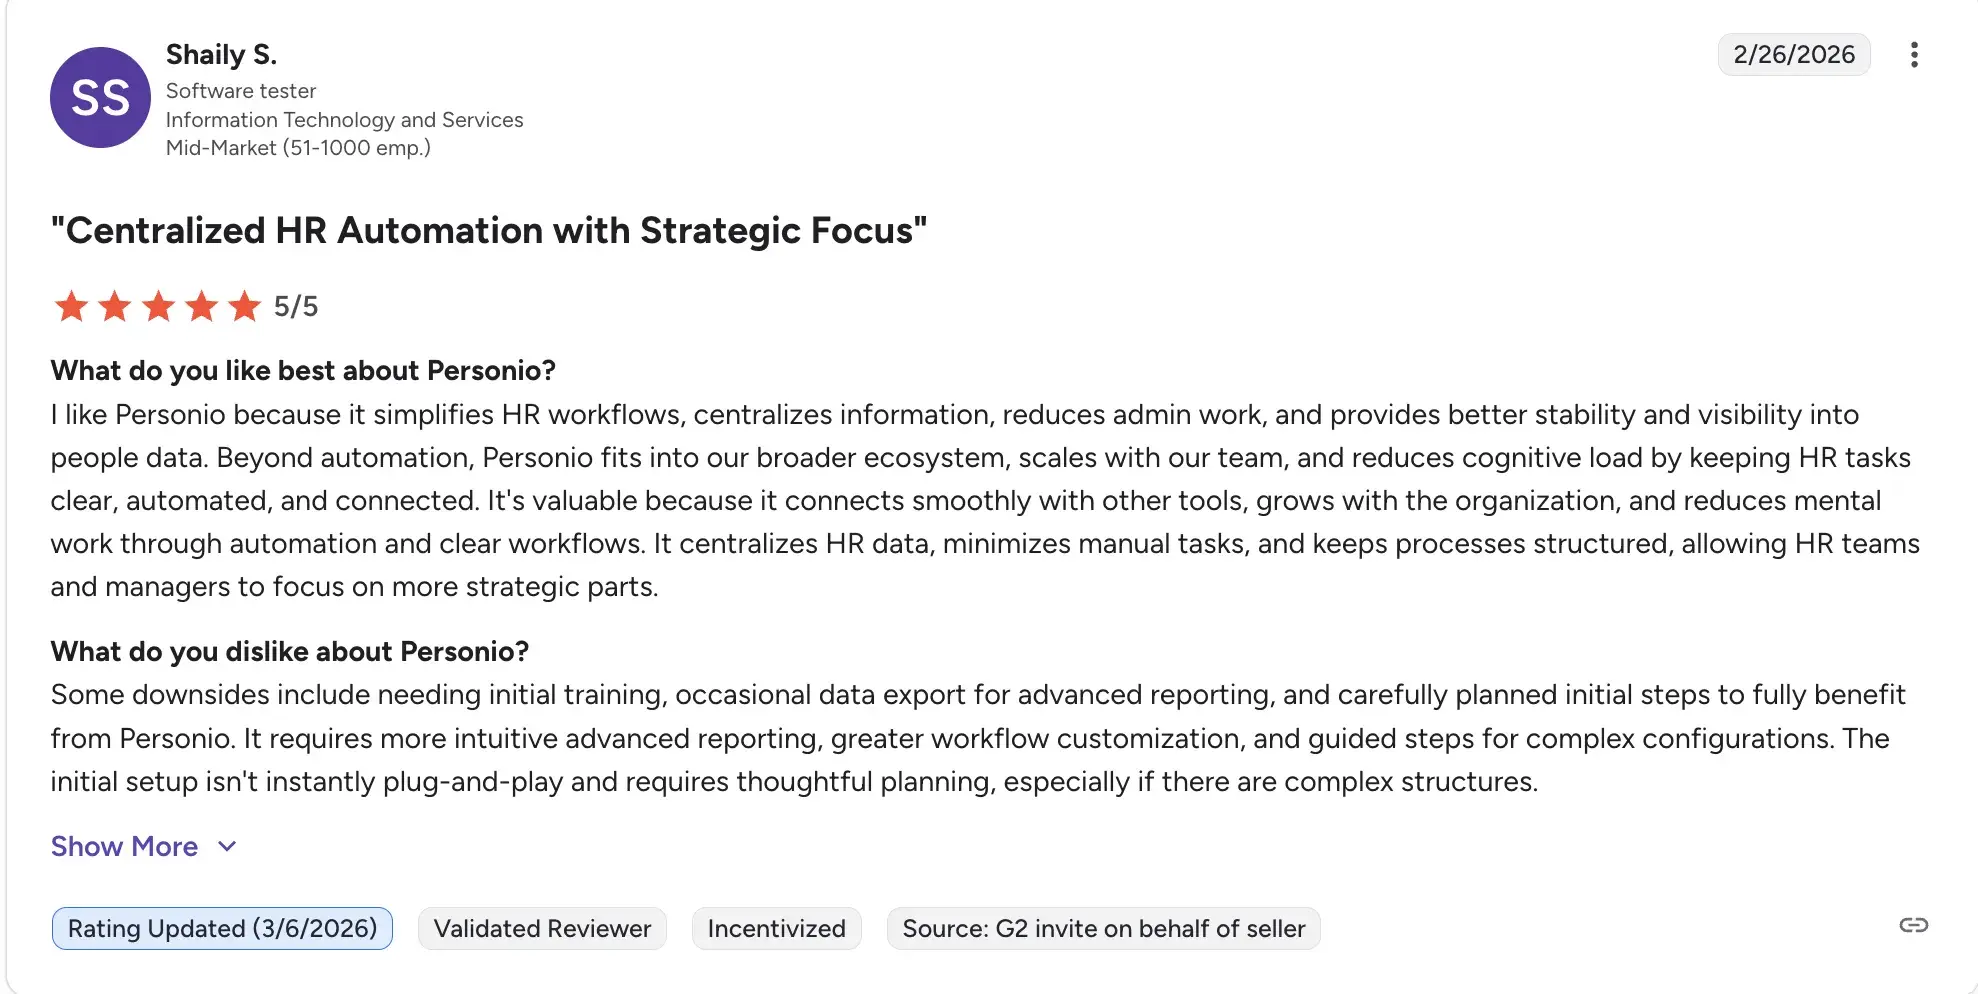
Task: Open the Centralized HR Automation review title
Action: 489,231
